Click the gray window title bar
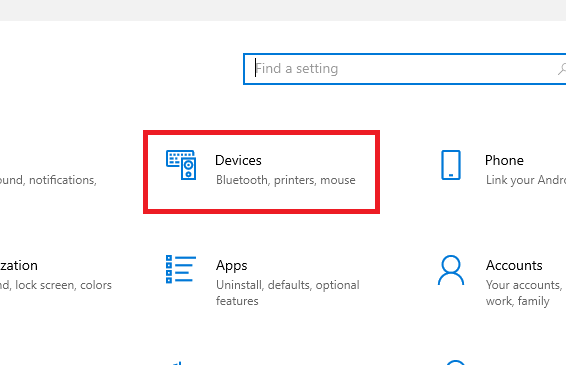The height and width of the screenshot is (365, 566). coord(283,10)
